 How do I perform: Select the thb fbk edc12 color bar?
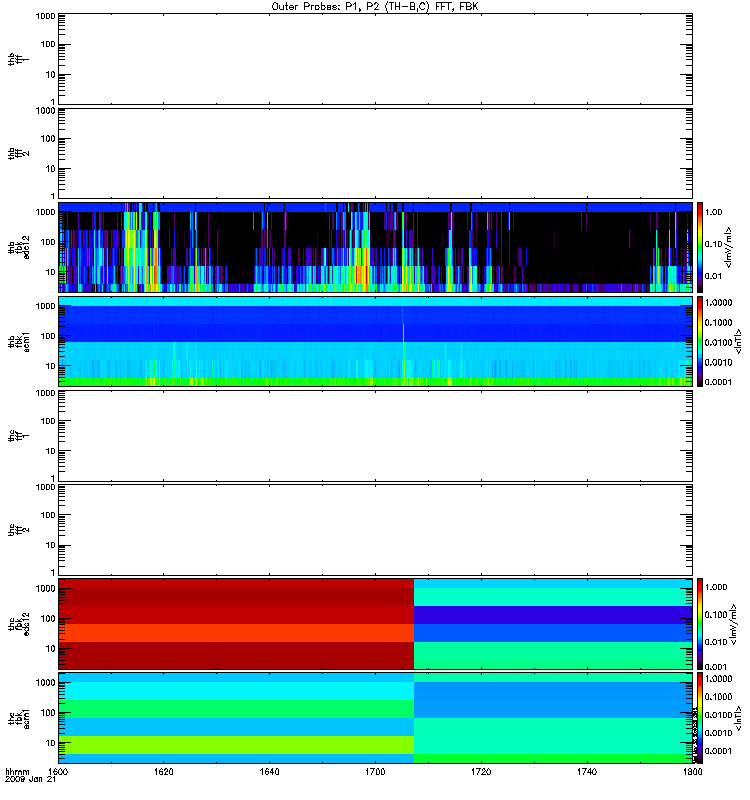700,247
